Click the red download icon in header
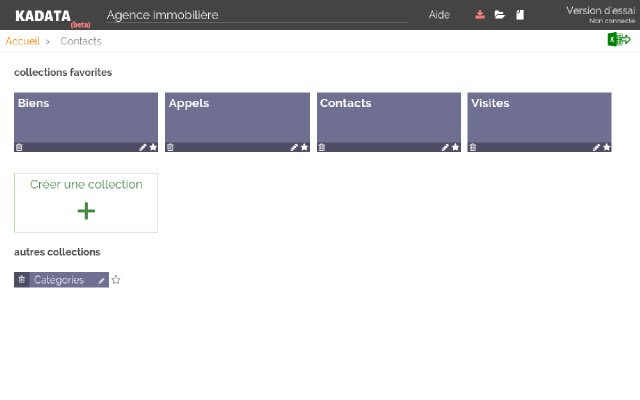This screenshot has height=400, width=640. [x=480, y=15]
